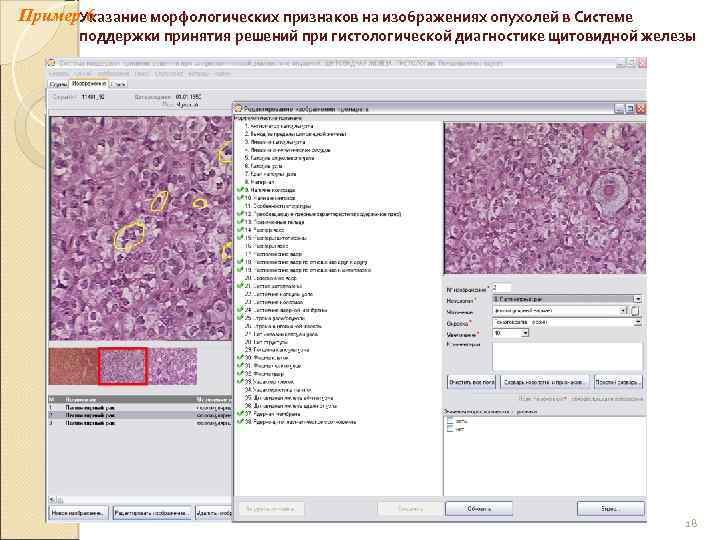Image resolution: width=720 pixels, height=540 pixels.
Task: Click the edit-dialog title bar icon
Action: click(x=238, y=109)
